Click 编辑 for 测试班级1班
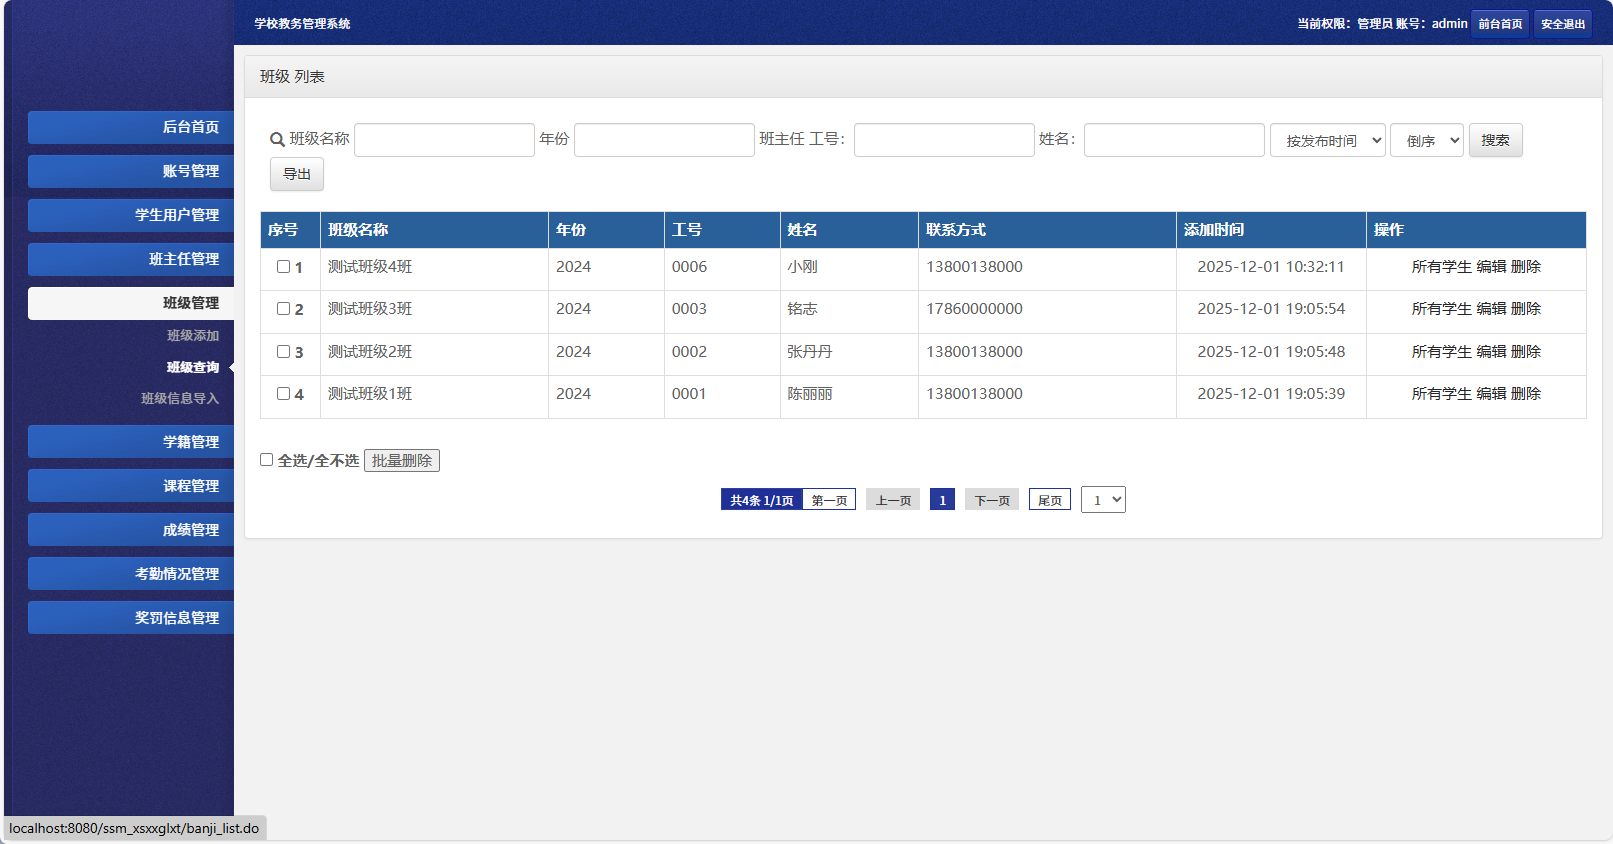1613x844 pixels. pos(1491,394)
